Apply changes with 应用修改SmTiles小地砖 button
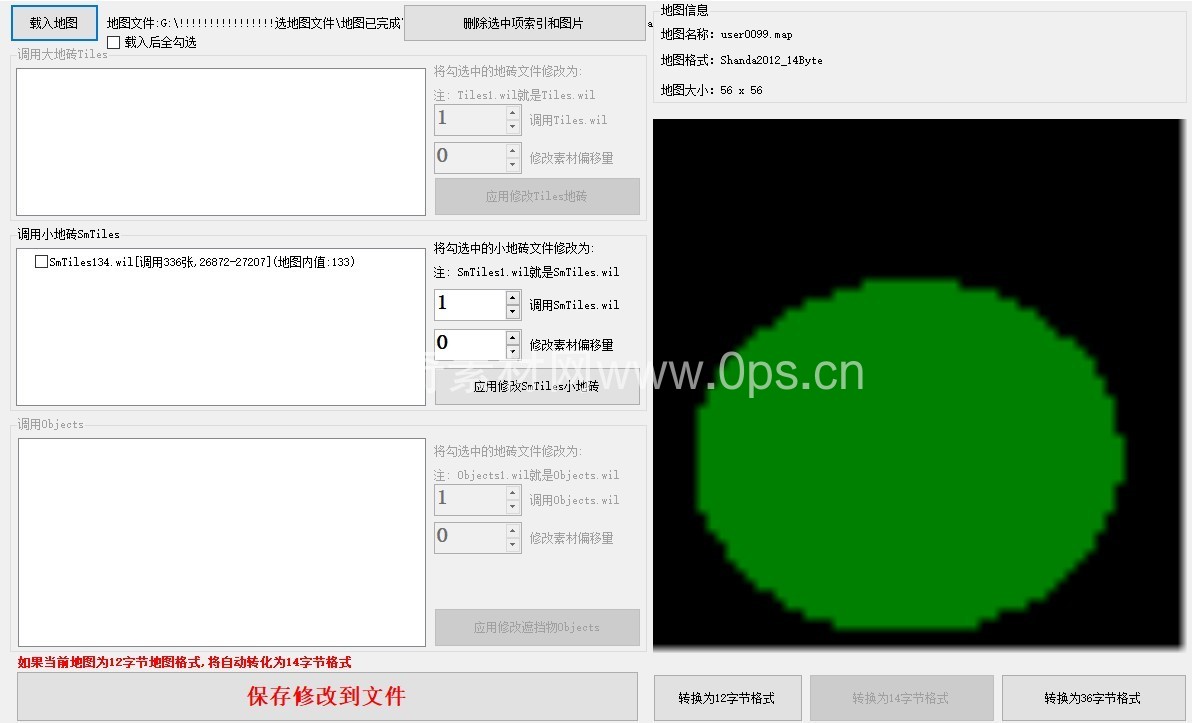 pyautogui.click(x=537, y=389)
